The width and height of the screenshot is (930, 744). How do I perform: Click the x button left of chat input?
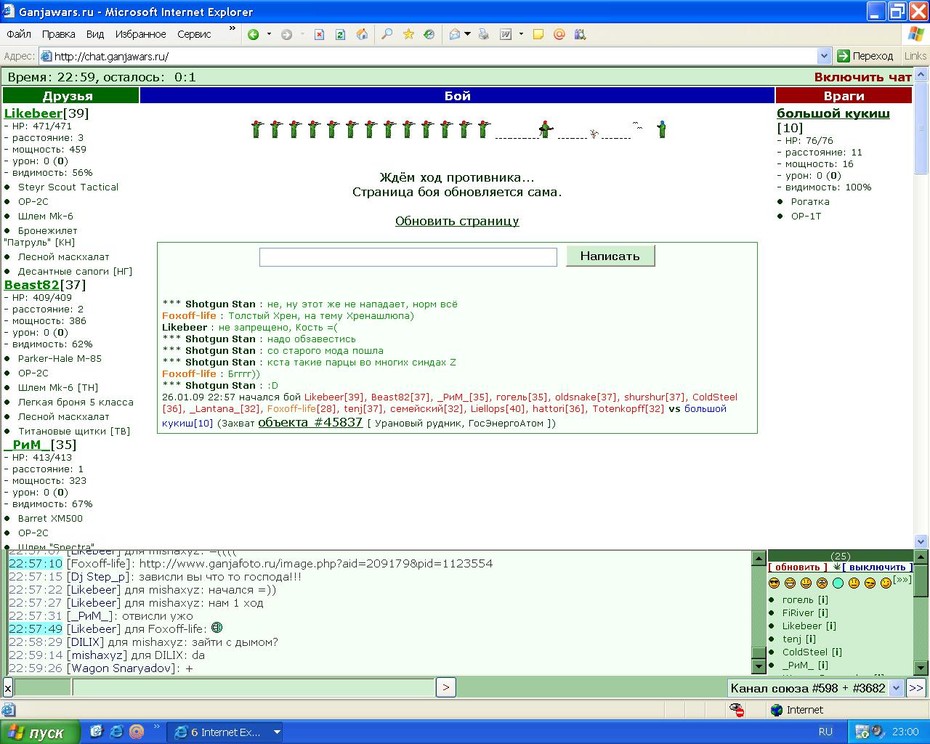click(8, 688)
